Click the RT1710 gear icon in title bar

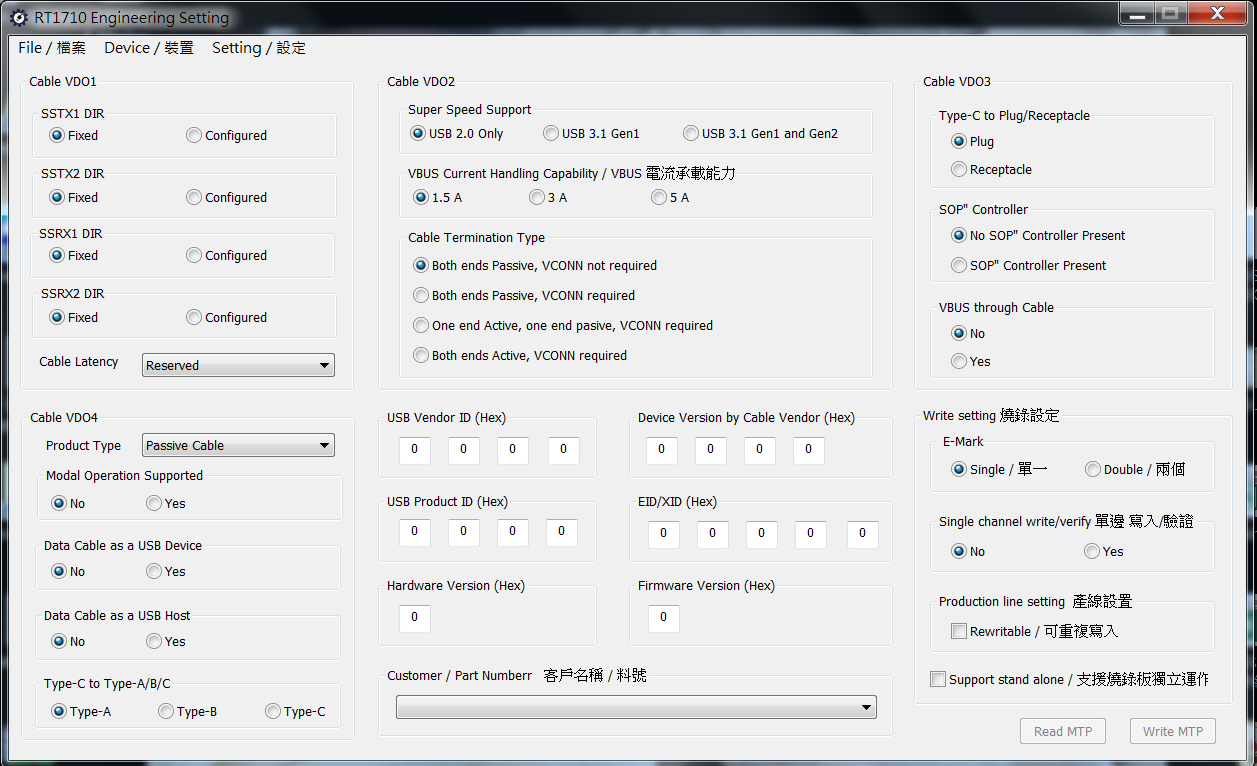[x=18, y=18]
